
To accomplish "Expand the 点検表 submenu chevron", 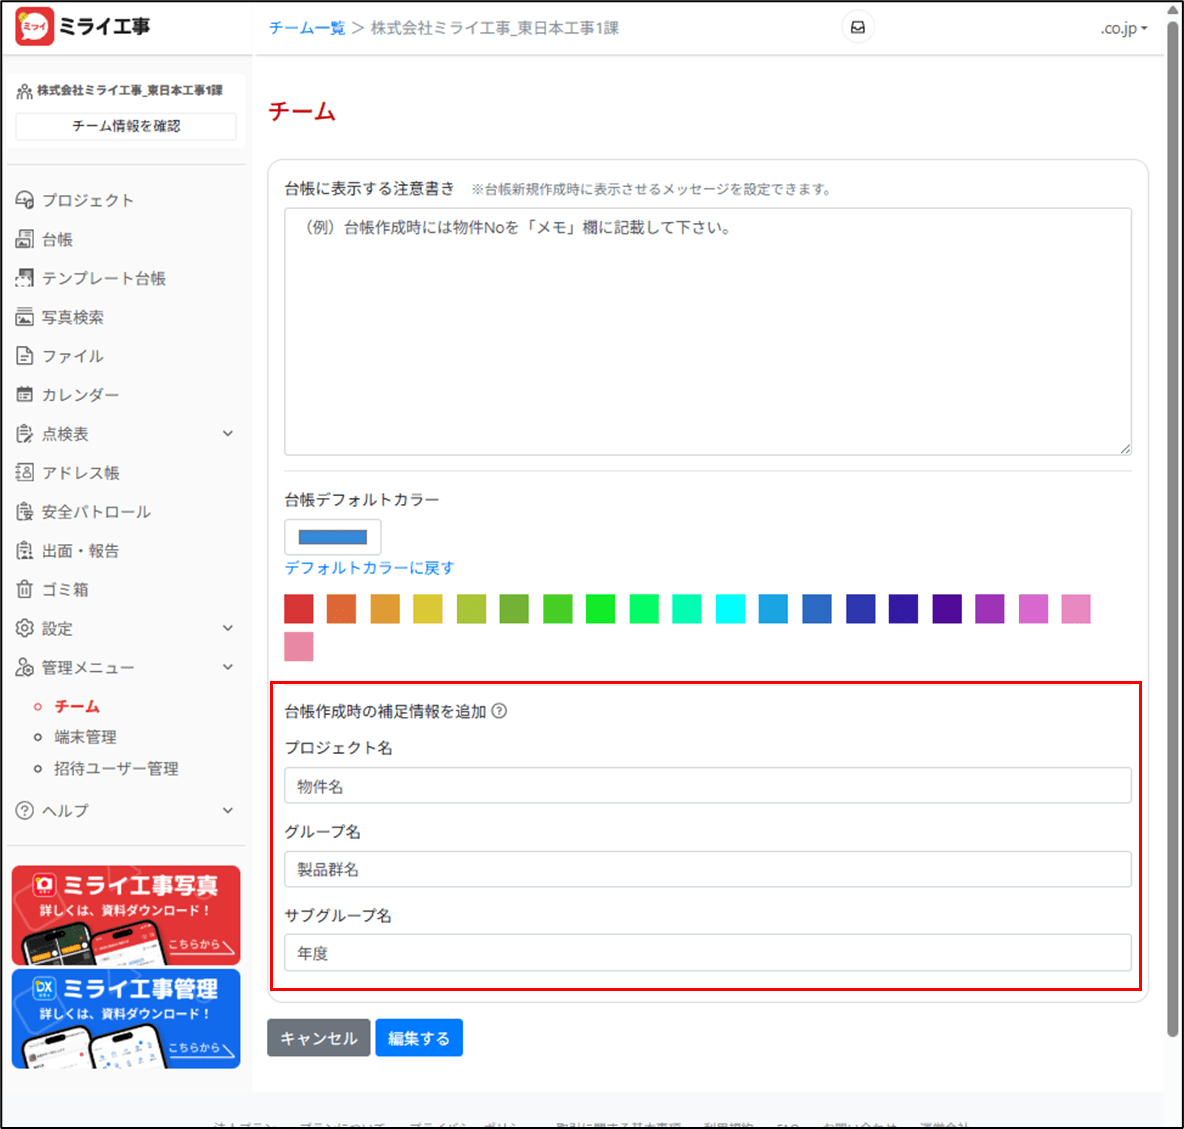I will [228, 434].
